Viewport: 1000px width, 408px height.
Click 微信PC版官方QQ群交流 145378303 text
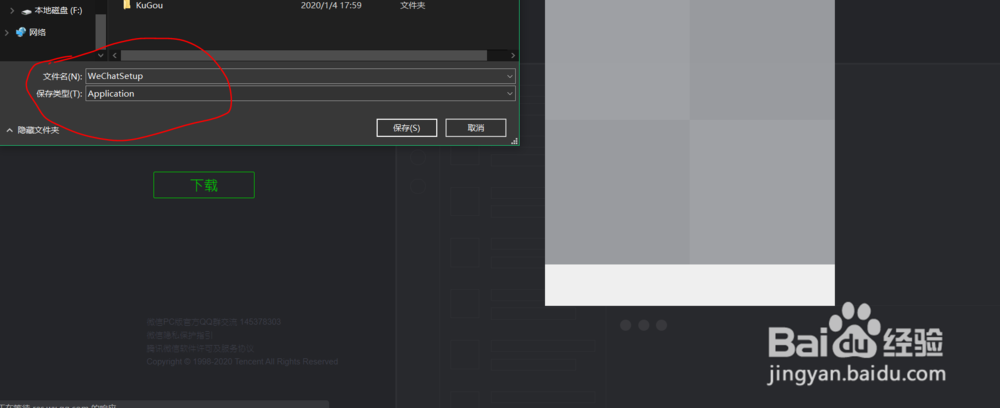(x=214, y=322)
